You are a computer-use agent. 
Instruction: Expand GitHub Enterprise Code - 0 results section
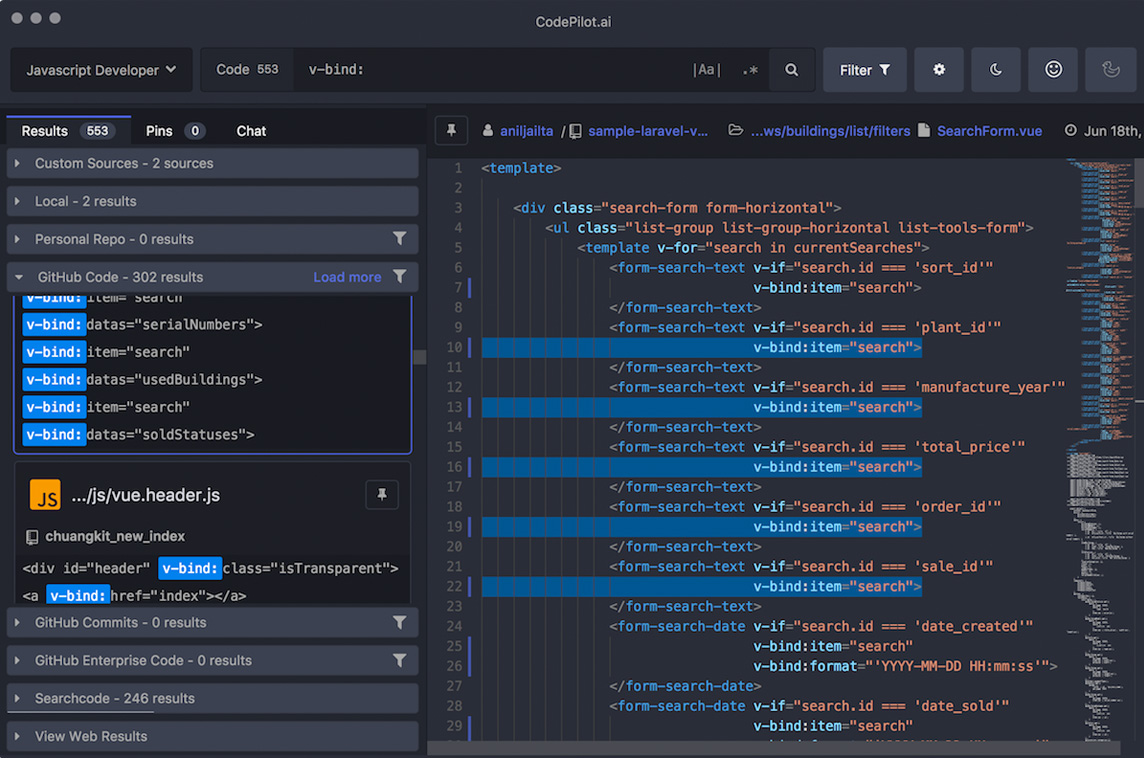(212, 661)
